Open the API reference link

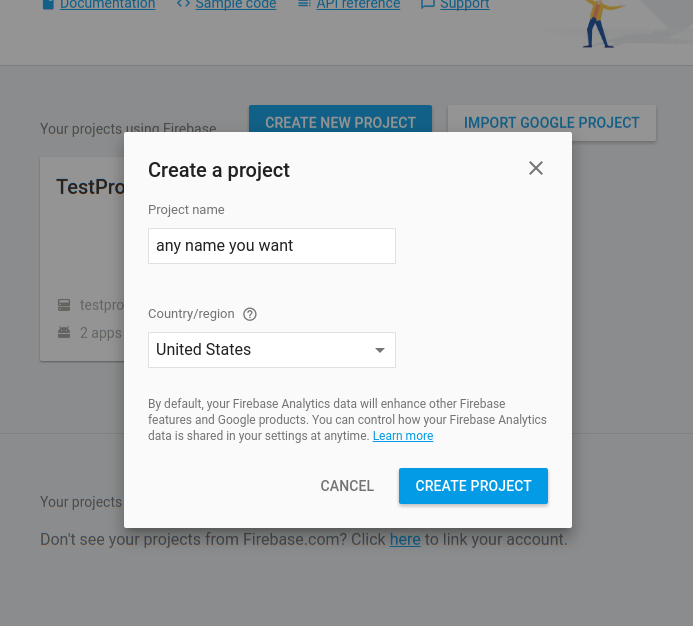[358, 4]
